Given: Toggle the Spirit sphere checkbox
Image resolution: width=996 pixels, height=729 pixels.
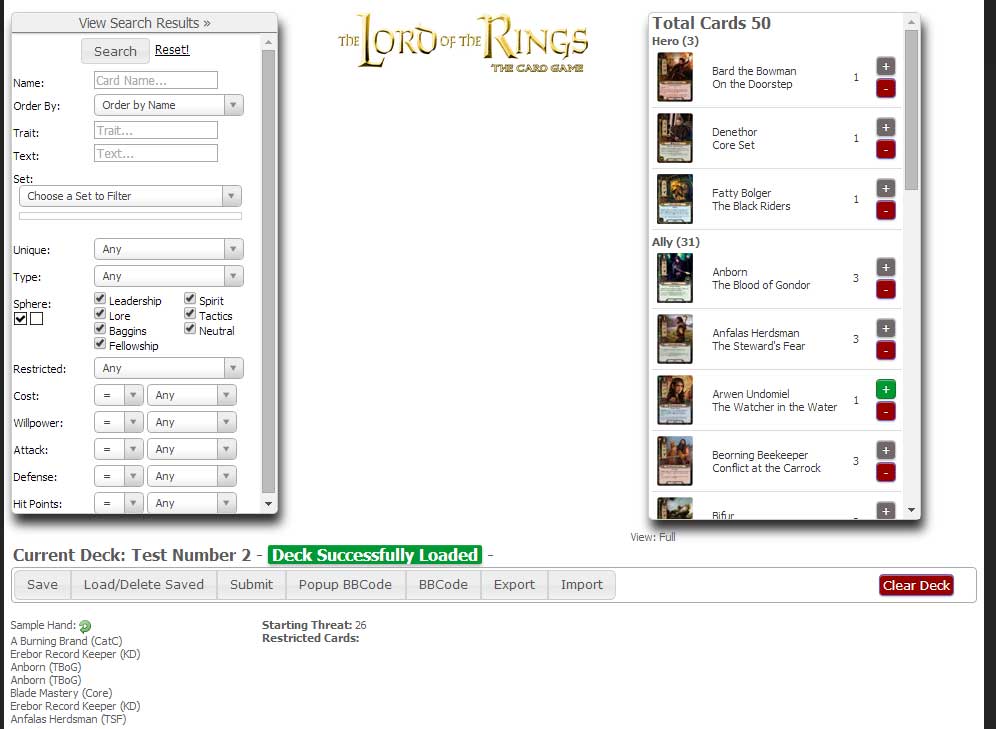Looking at the screenshot, I should click(190, 298).
